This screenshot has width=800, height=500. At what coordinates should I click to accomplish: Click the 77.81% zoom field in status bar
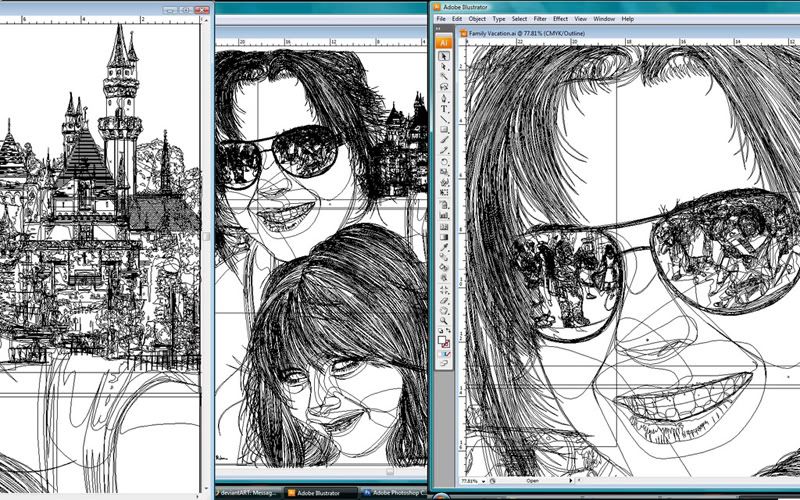(x=470, y=481)
